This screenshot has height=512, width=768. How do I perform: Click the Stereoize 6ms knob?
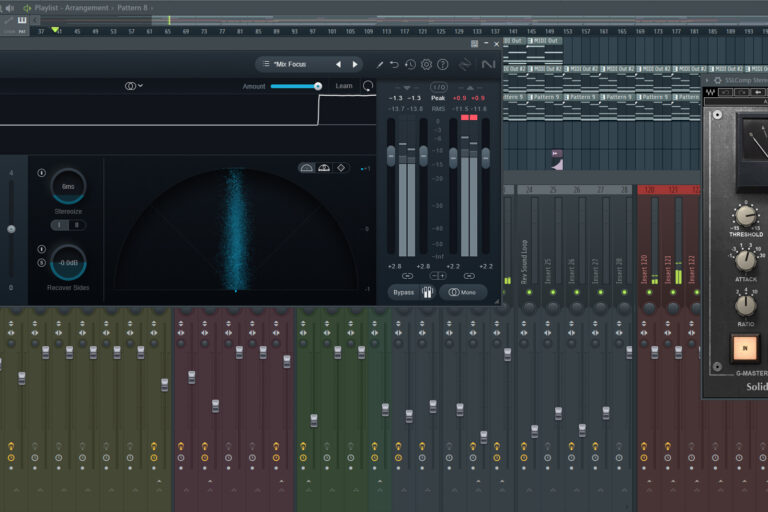[x=68, y=186]
